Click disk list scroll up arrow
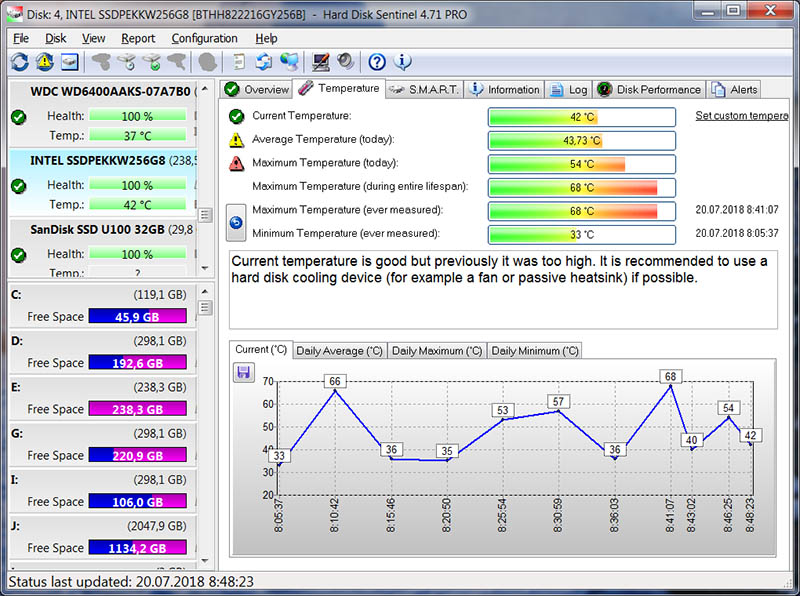800x596 pixels. (205, 89)
